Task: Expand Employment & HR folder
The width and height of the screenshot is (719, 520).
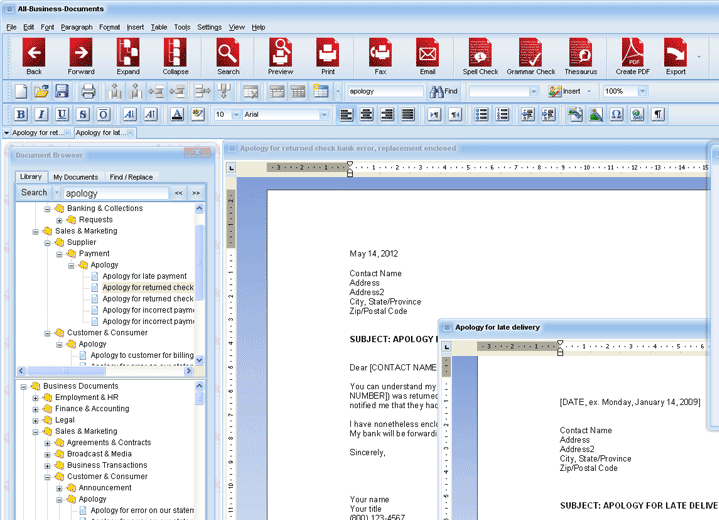Action: coord(35,398)
